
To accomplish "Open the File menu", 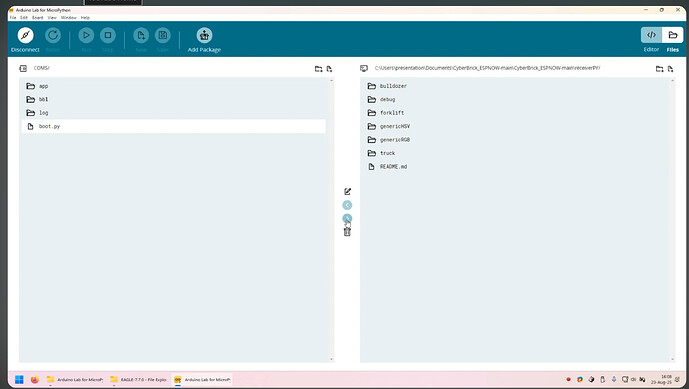I will 13,18.
